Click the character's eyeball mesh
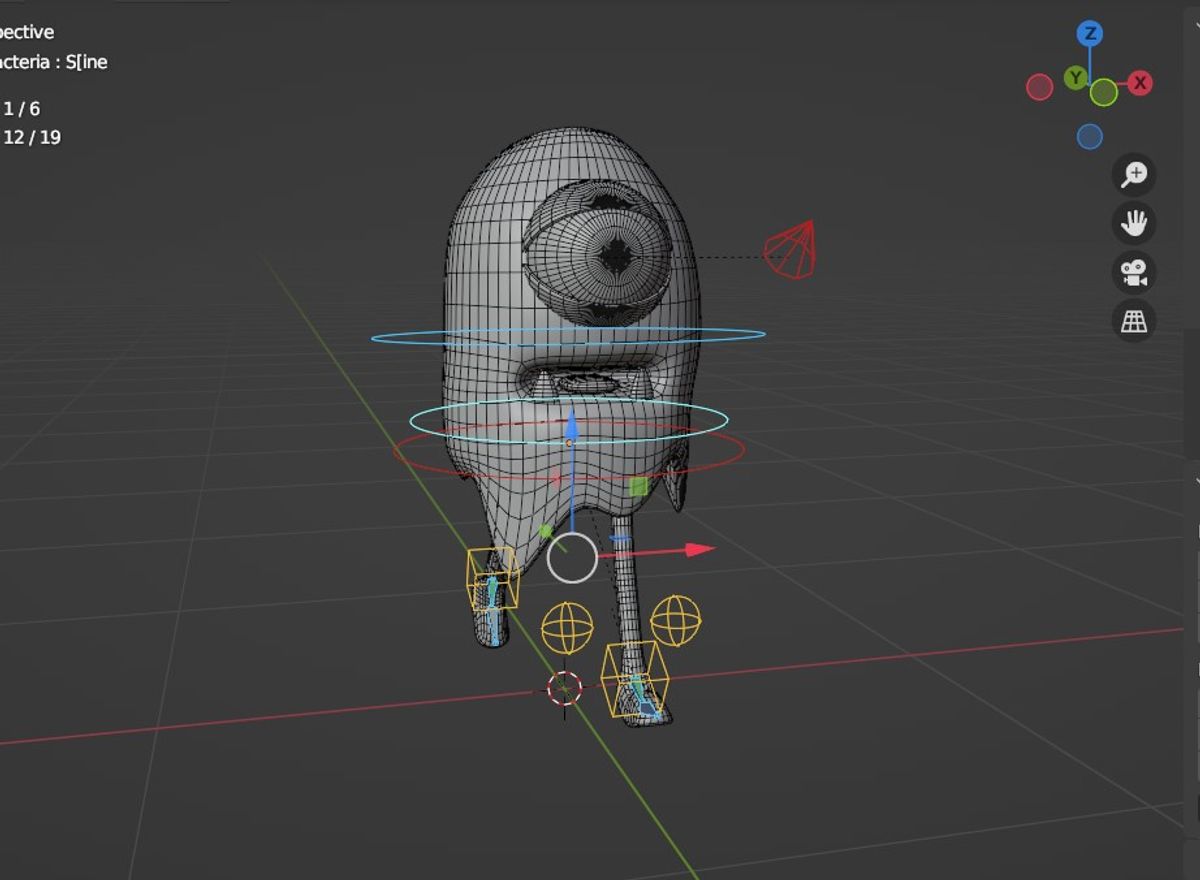Image resolution: width=1200 pixels, height=880 pixels. click(598, 254)
